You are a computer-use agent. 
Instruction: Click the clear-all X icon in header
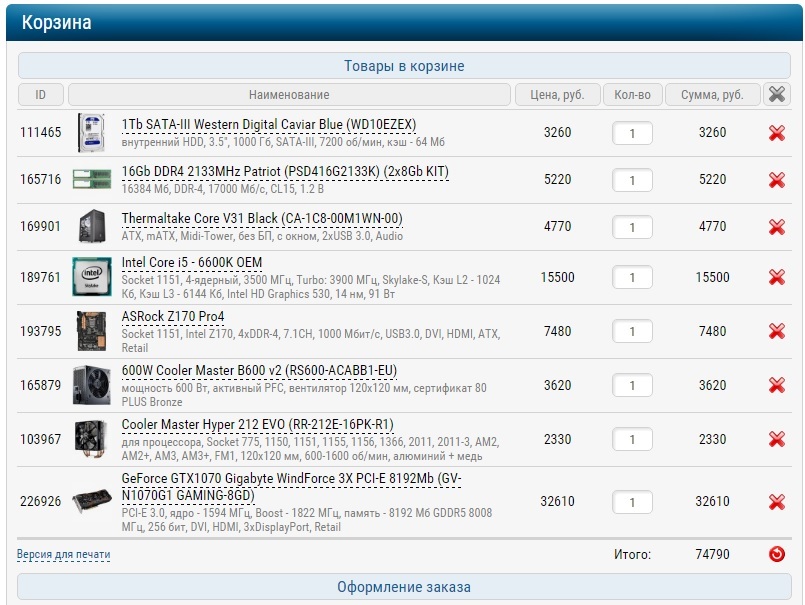pyautogui.click(x=776, y=95)
